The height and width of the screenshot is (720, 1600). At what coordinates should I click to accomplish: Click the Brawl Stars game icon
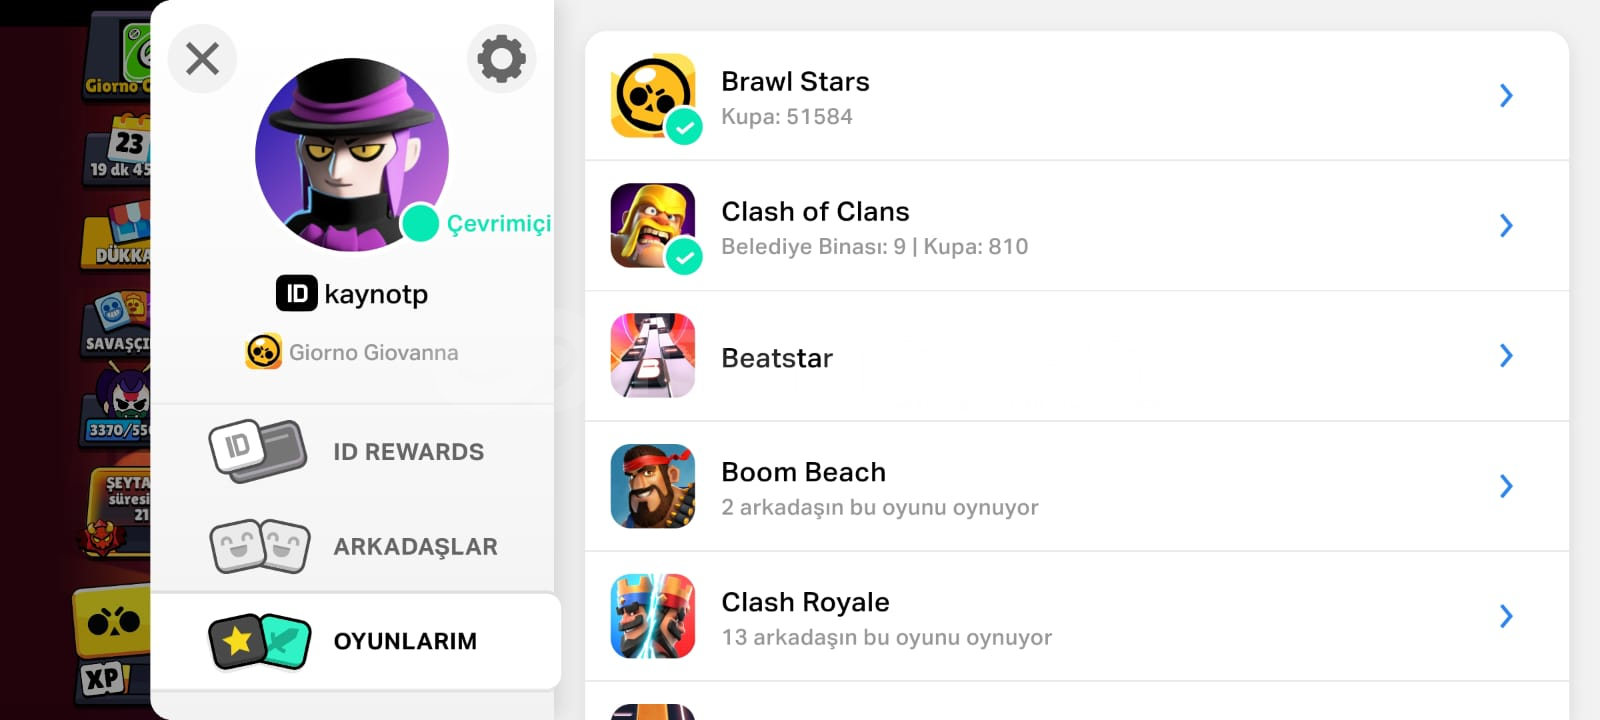click(653, 96)
